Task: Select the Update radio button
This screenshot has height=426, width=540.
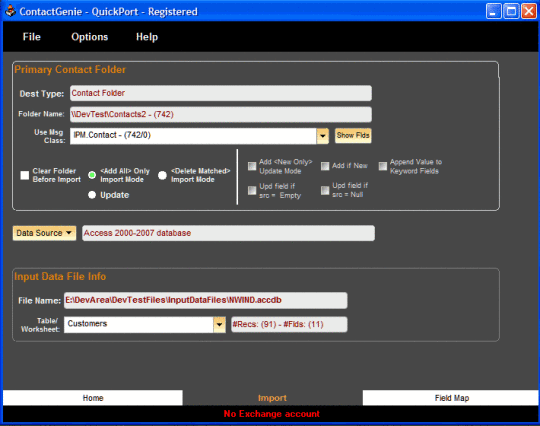Action: click(x=92, y=195)
